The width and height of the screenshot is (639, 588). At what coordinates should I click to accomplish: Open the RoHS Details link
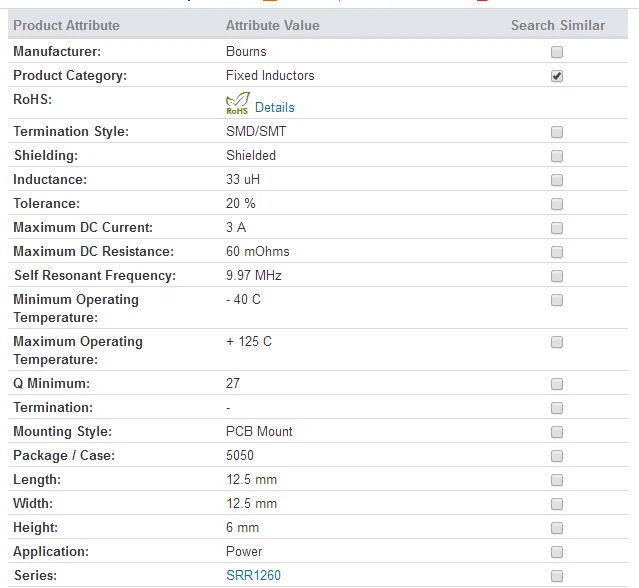click(274, 107)
